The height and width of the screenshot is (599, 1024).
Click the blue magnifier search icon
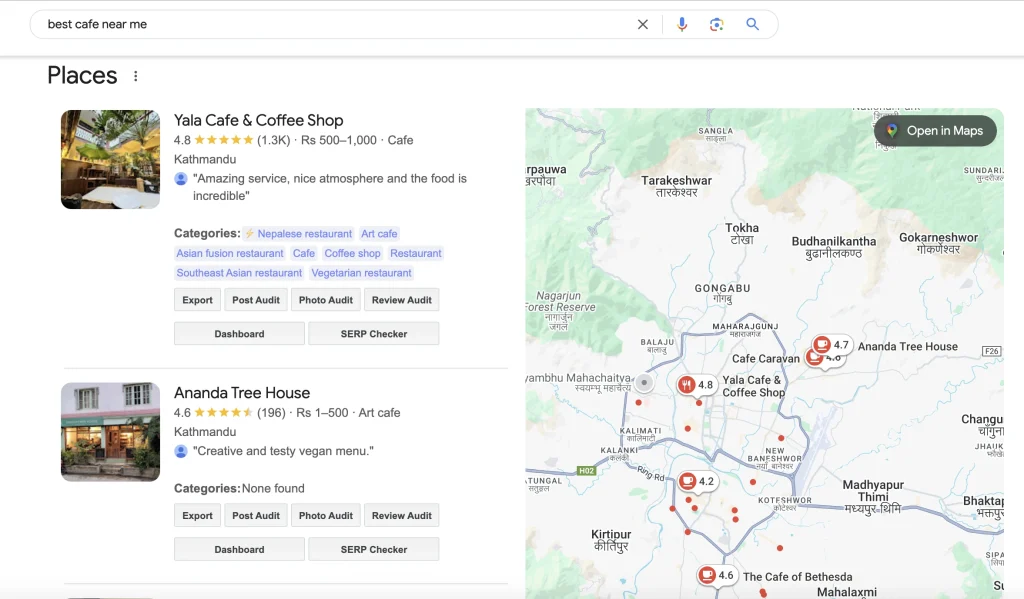point(753,24)
